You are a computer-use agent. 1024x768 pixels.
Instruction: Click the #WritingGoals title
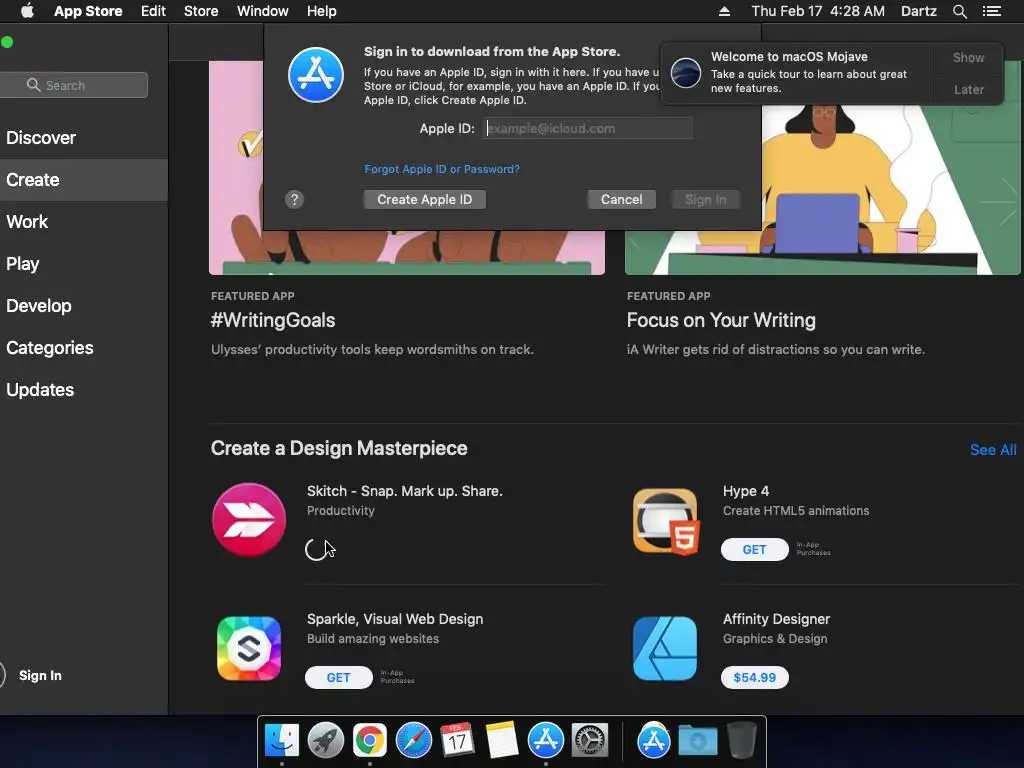273,320
